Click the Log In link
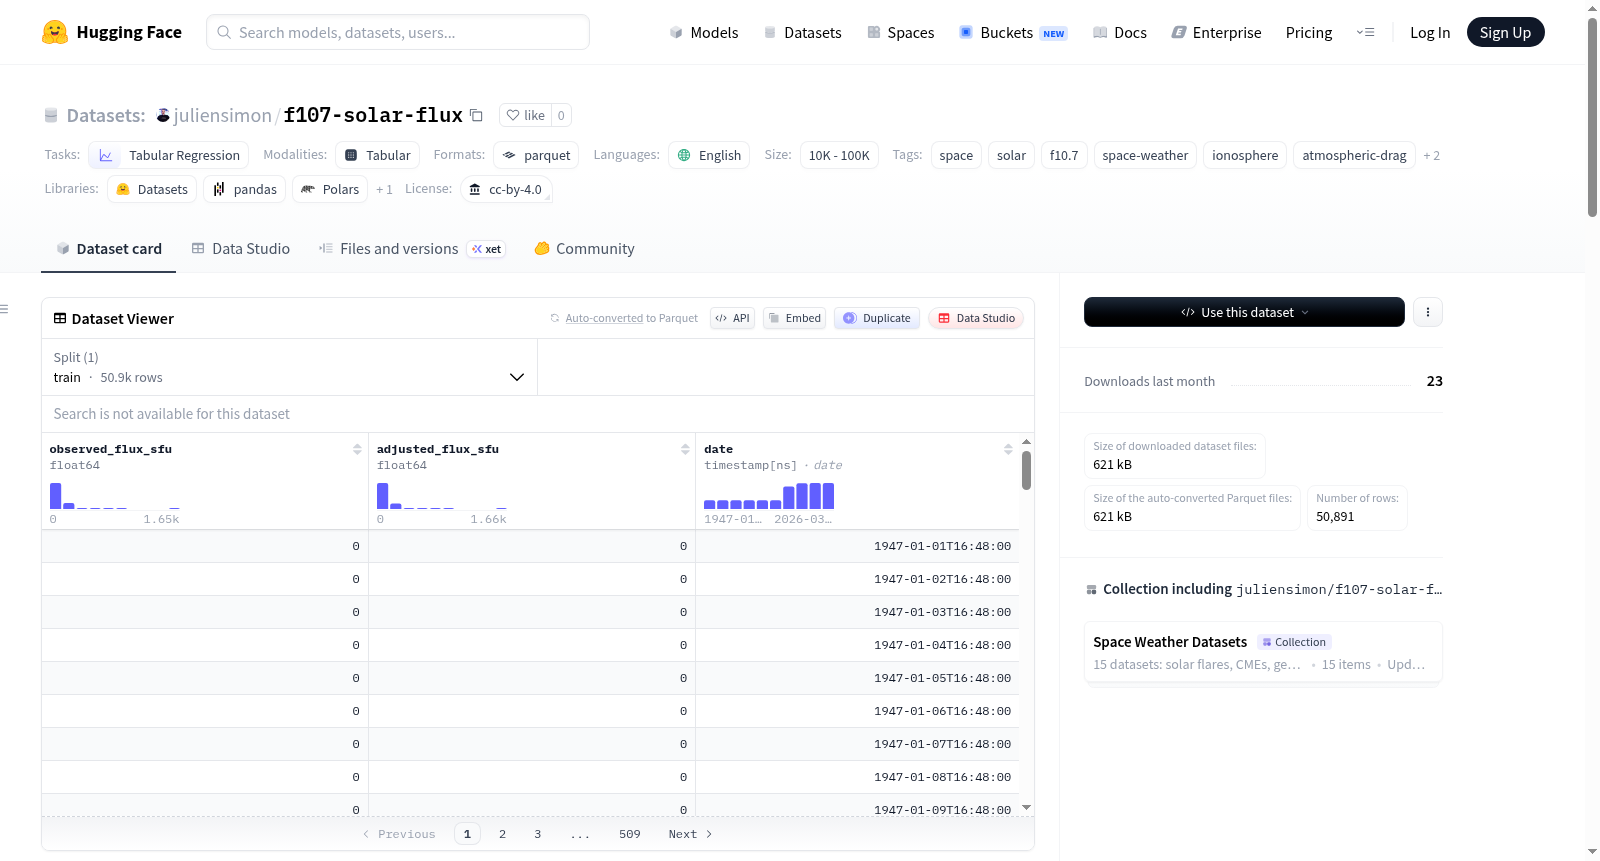The width and height of the screenshot is (1600, 861). coord(1430,32)
